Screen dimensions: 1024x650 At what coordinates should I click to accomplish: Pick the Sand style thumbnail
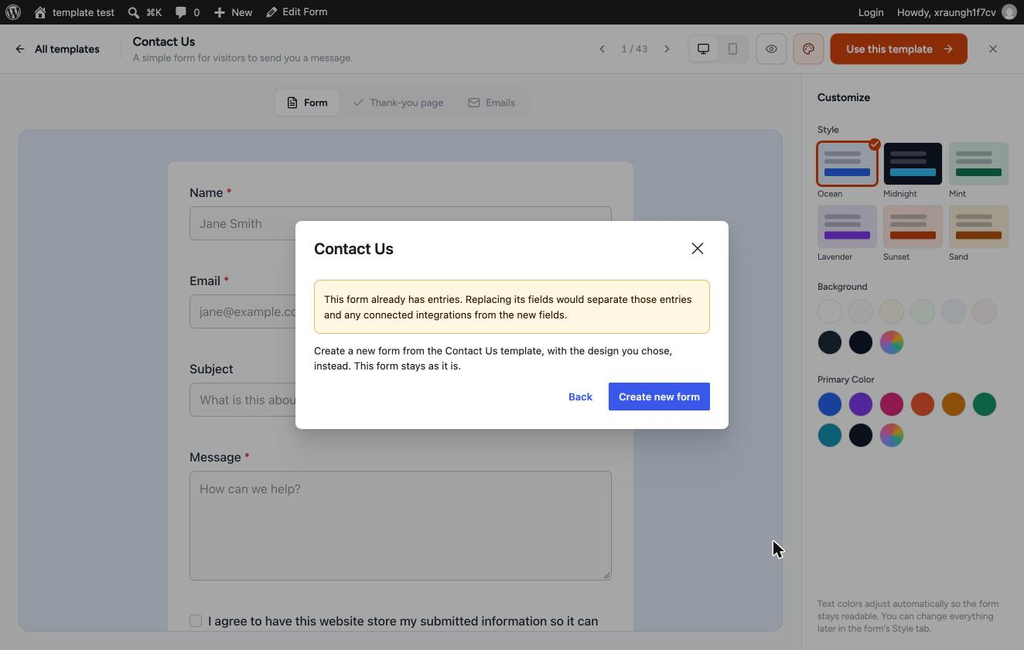point(978,227)
